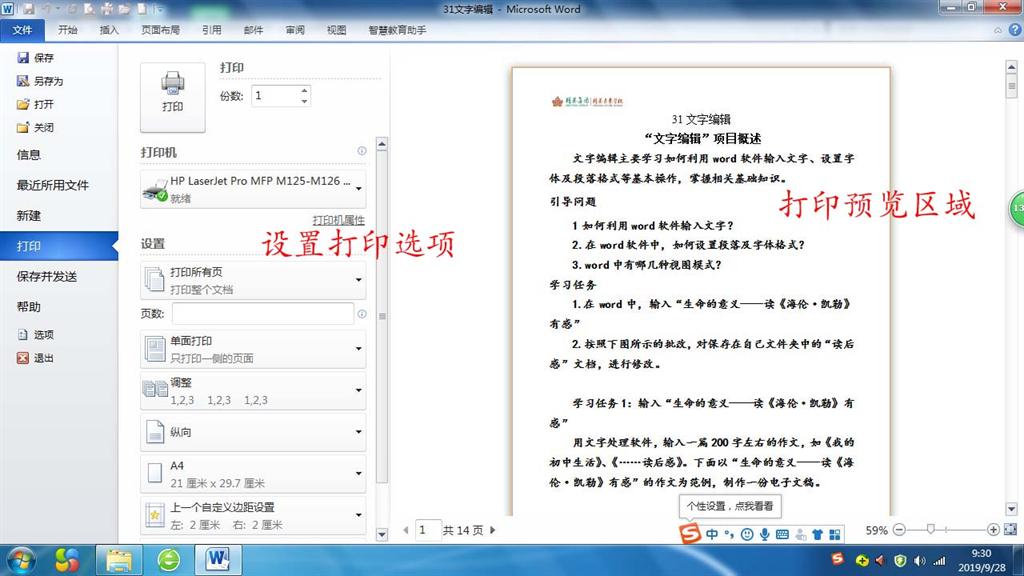
Task: Click the zoom out minus button
Action: click(899, 529)
